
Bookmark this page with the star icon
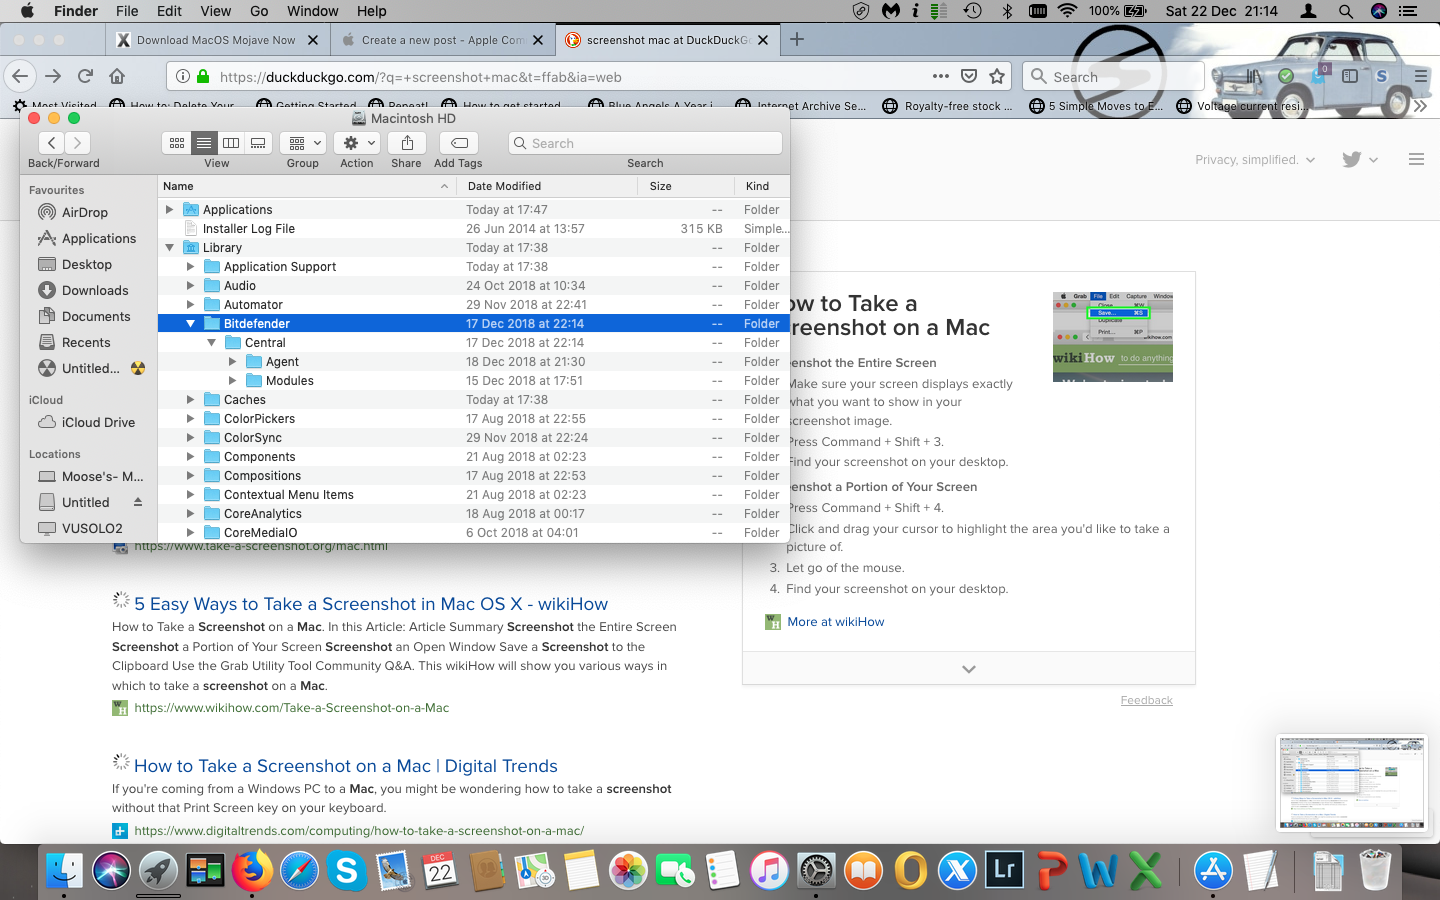997,76
